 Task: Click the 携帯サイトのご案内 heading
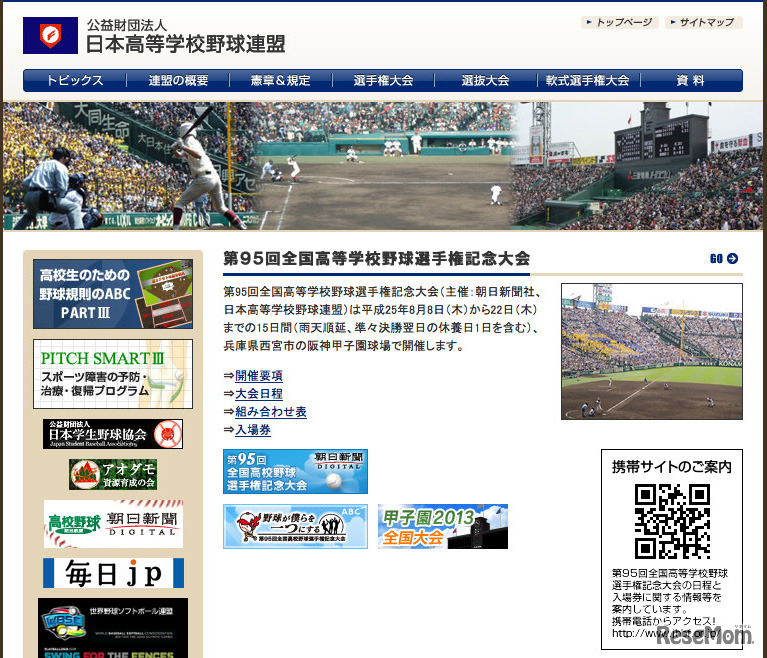672,467
